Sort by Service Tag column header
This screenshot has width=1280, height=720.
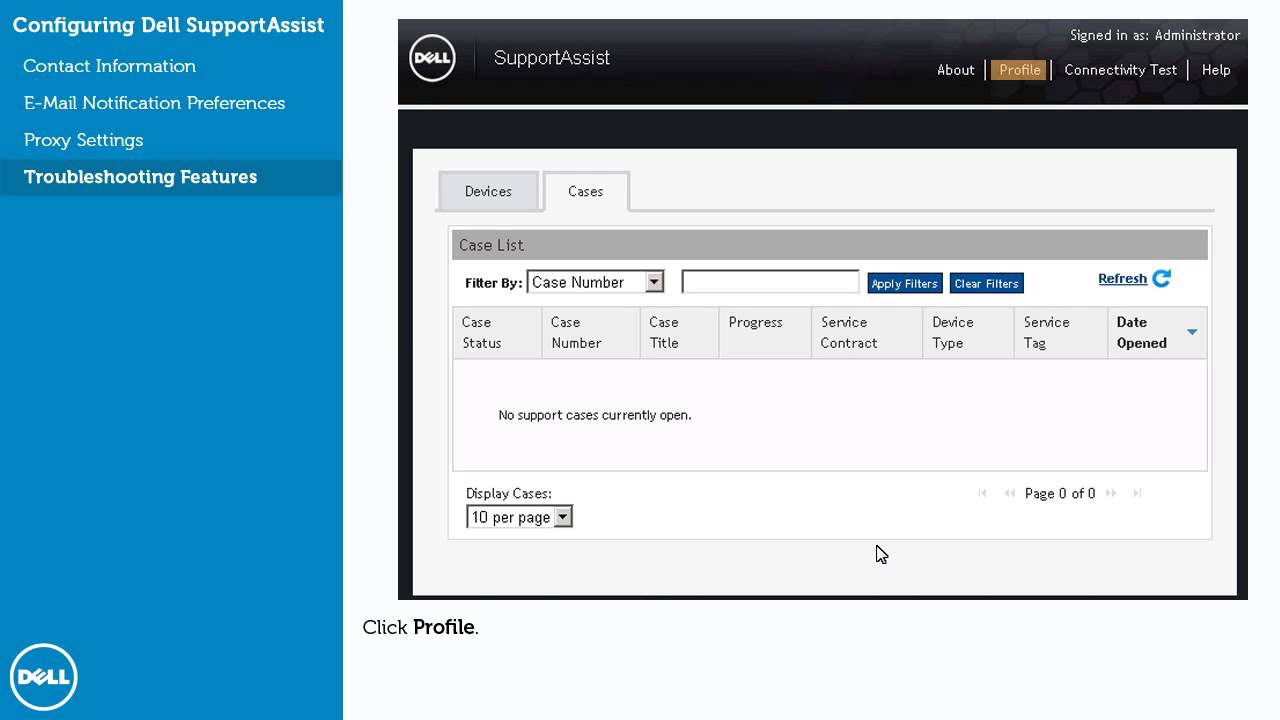coord(1060,332)
